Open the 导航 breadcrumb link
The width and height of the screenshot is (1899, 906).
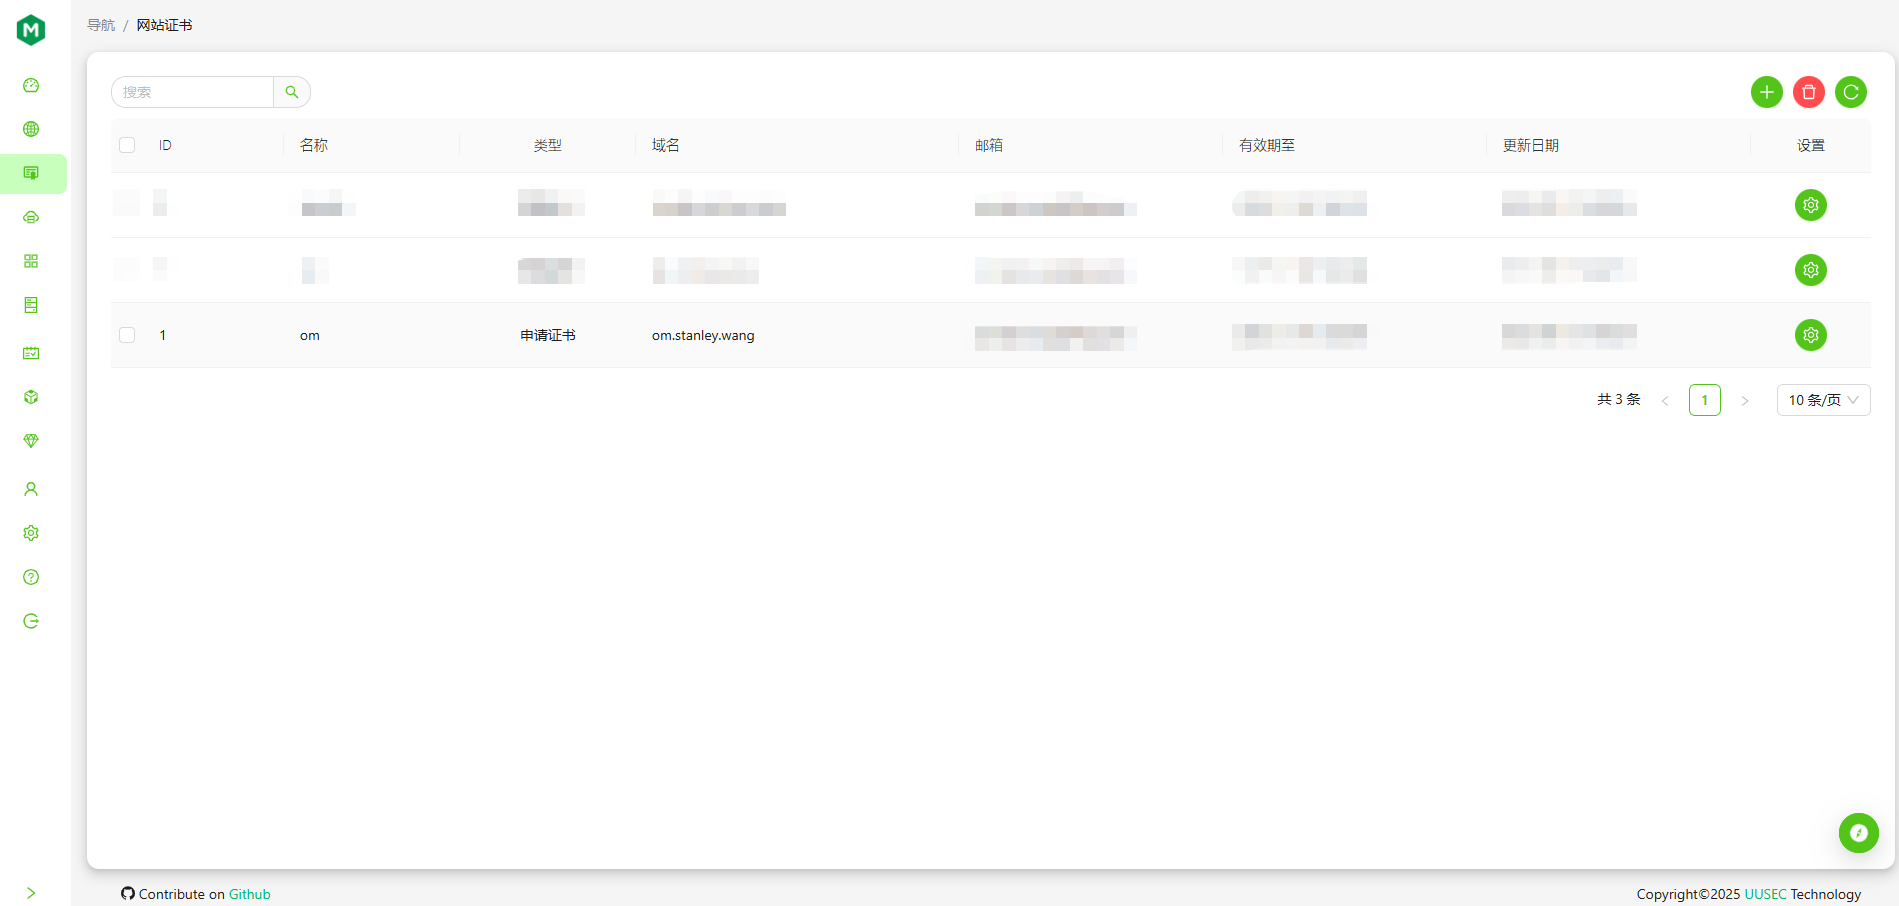100,24
